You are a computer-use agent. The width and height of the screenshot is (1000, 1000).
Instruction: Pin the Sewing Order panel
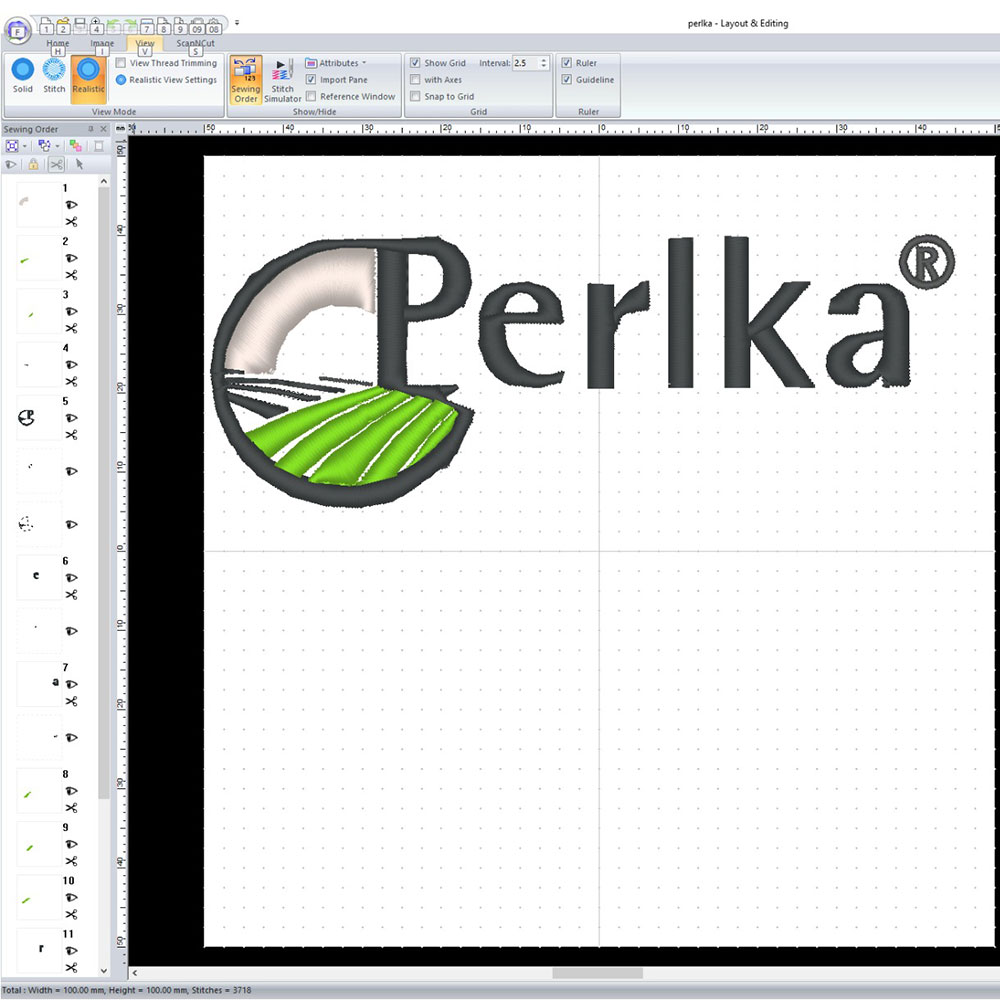tap(91, 129)
